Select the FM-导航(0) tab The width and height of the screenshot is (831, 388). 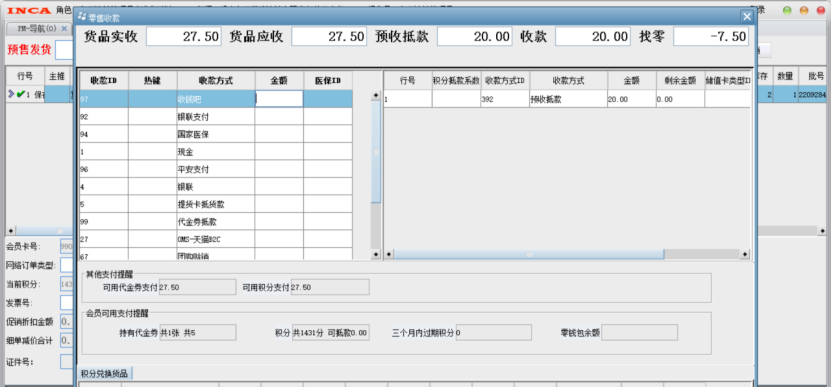37,28
